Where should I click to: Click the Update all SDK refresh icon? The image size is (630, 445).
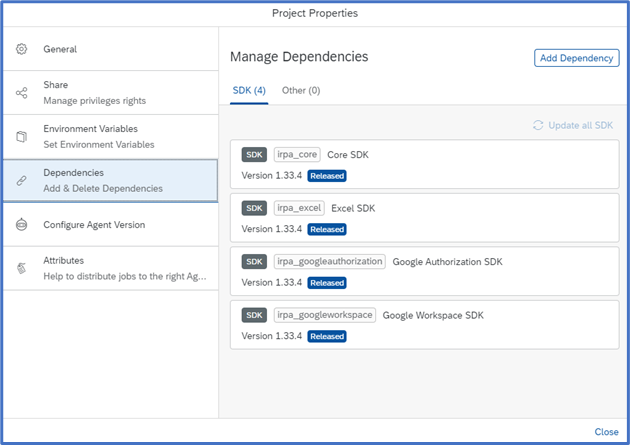538,125
